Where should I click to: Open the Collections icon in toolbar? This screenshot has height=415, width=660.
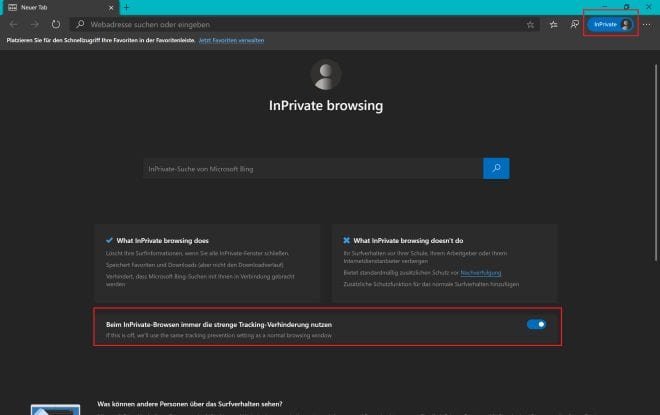pyautogui.click(x=574, y=24)
